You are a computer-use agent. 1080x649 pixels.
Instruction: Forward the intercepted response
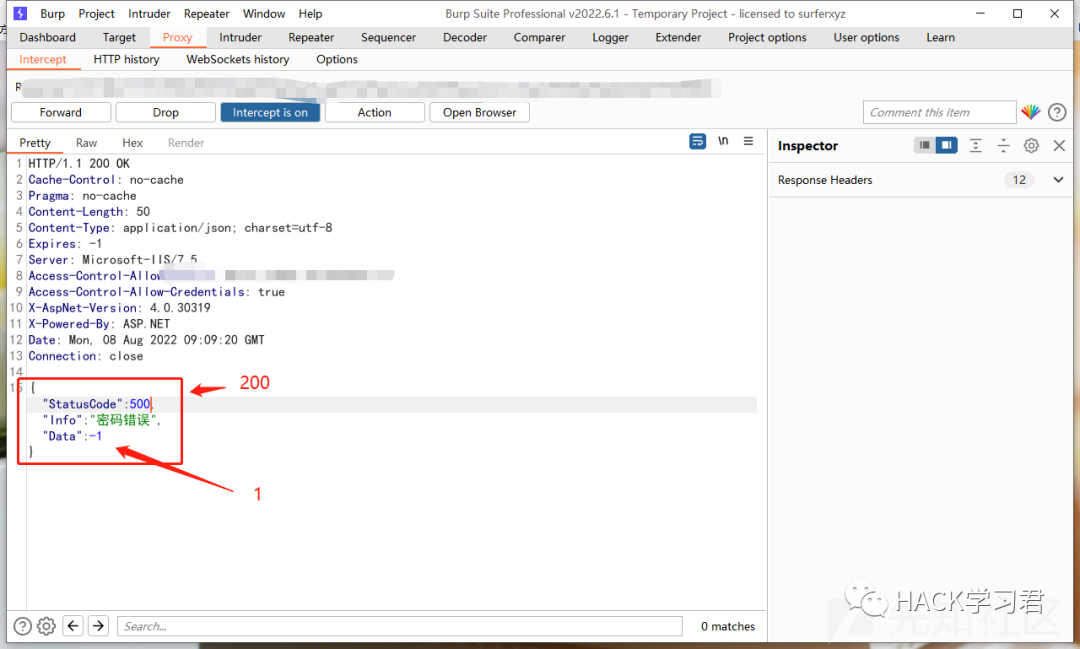click(61, 112)
